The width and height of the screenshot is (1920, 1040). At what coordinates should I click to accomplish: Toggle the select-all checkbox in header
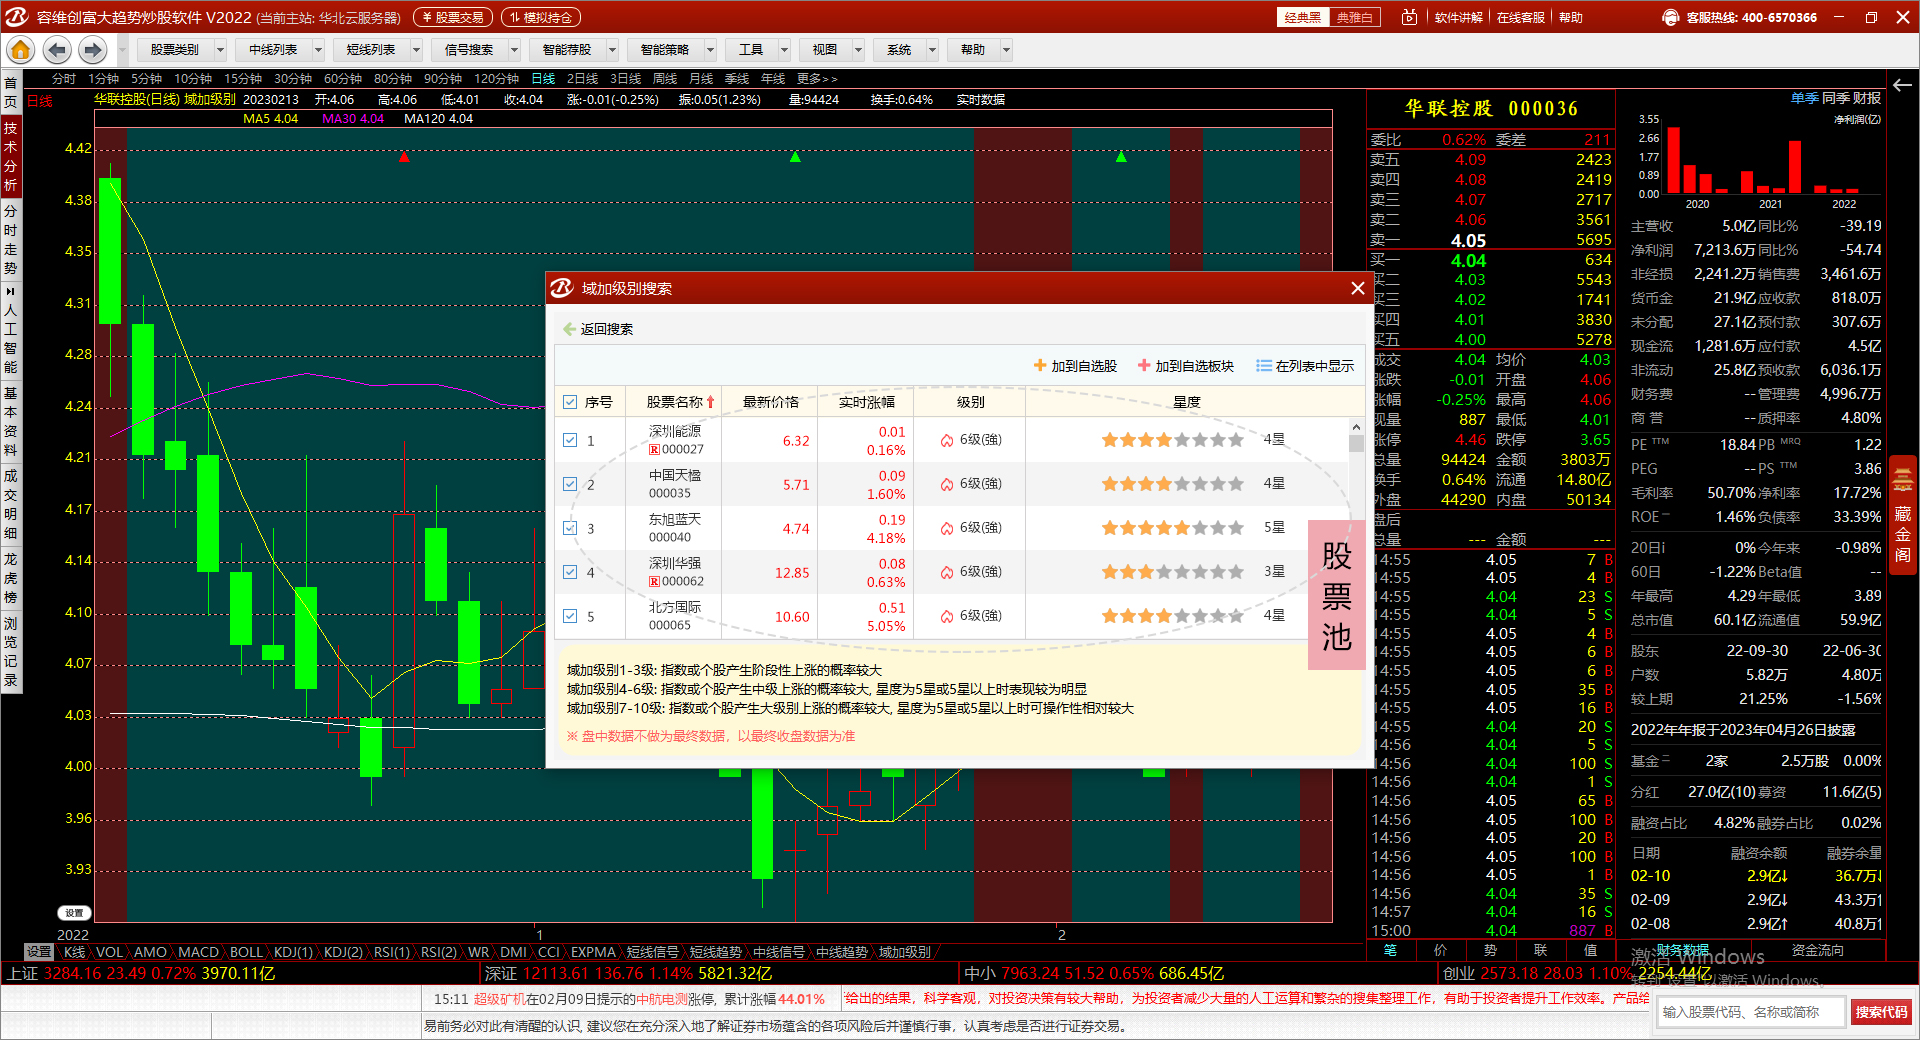point(570,402)
